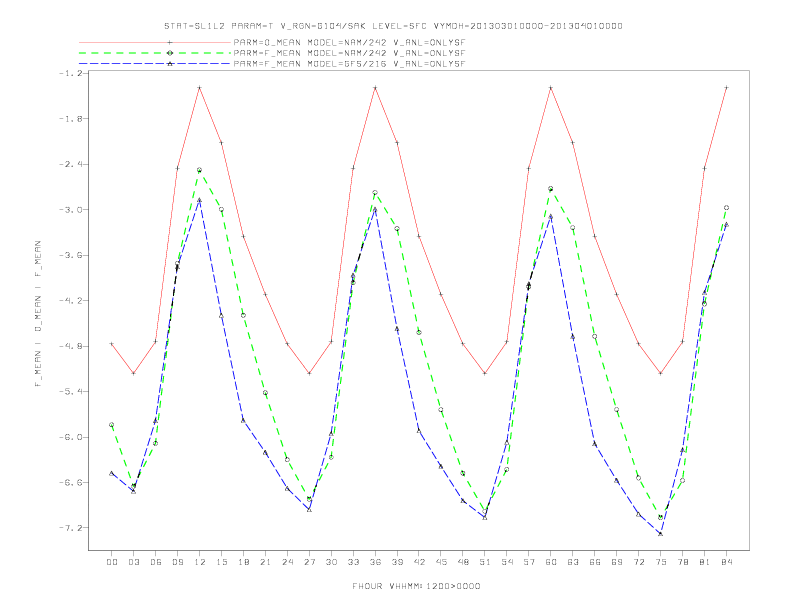Click the y-axis tick label -4.2
792x612 pixels.
coord(71,300)
